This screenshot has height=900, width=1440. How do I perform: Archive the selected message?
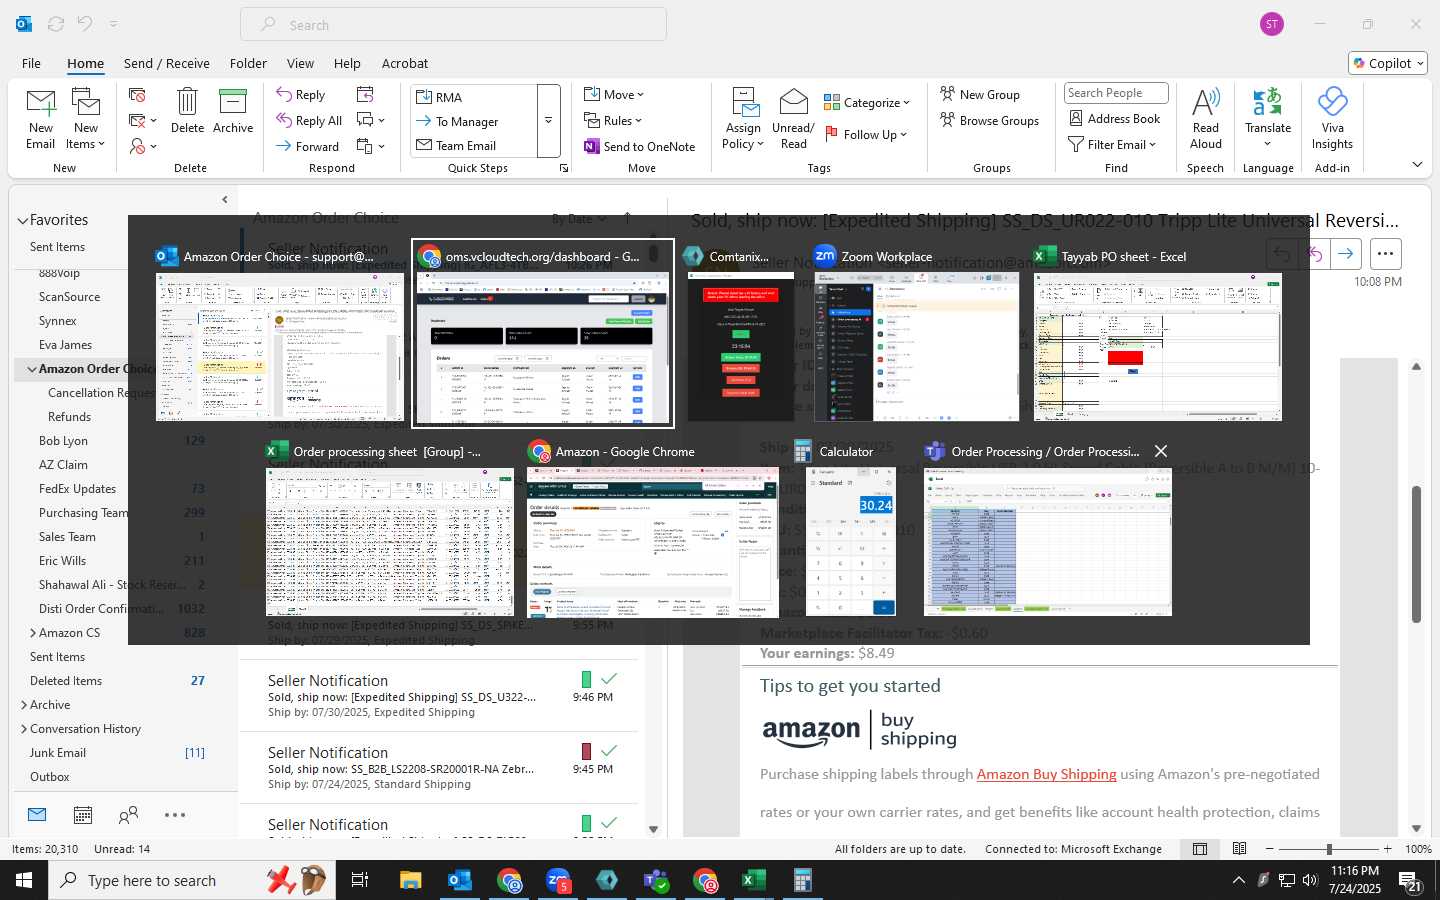(x=233, y=110)
